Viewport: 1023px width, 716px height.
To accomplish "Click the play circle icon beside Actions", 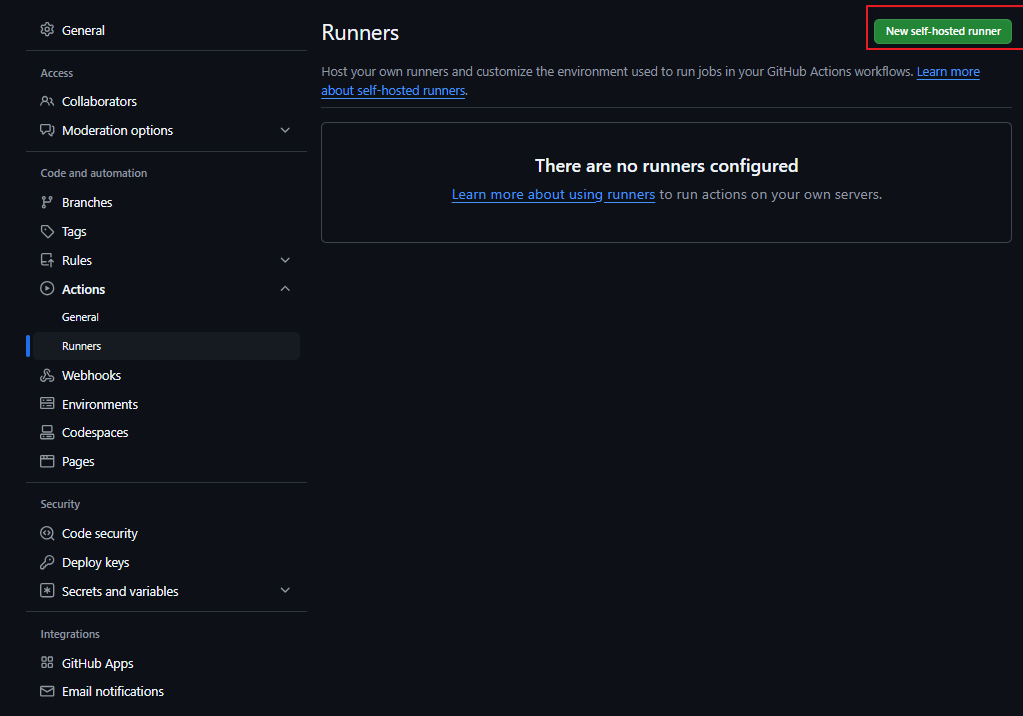I will click(47, 288).
